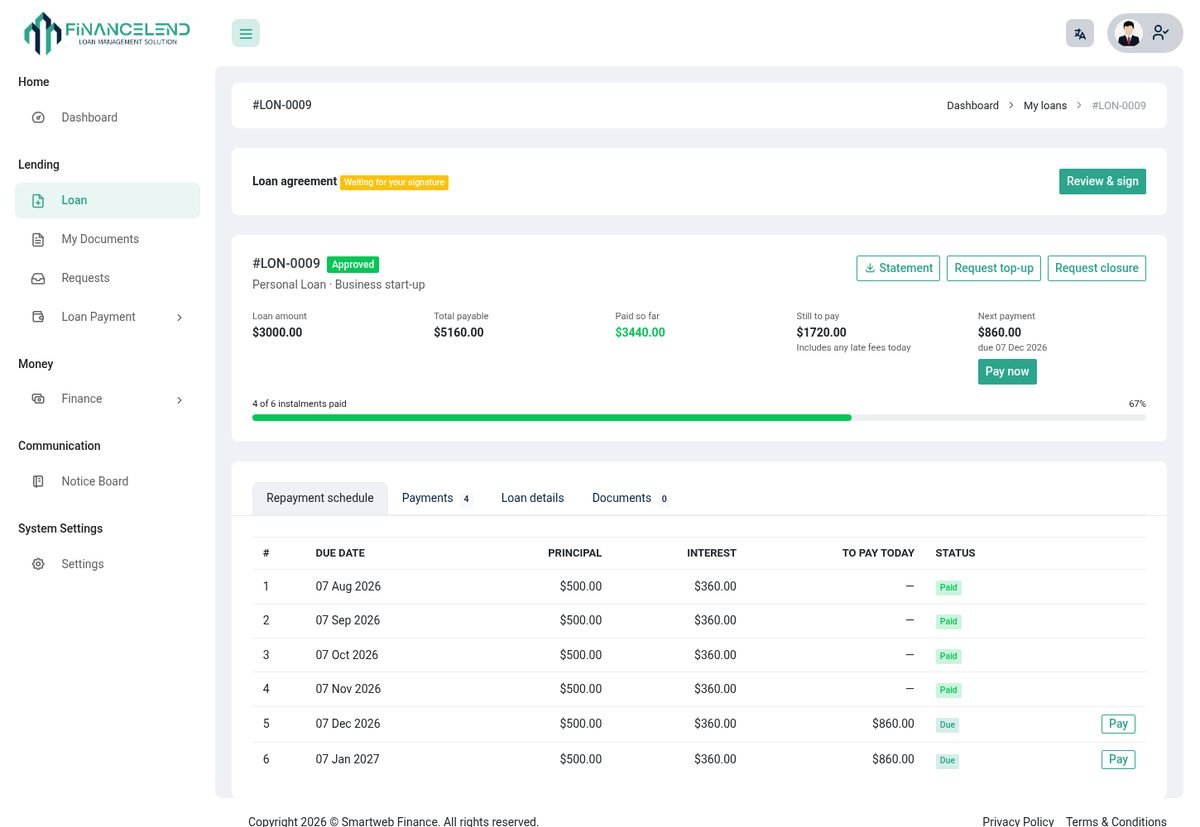Click the My loans breadcrumb link
Screen dimensions: 1200x827
click(1045, 105)
